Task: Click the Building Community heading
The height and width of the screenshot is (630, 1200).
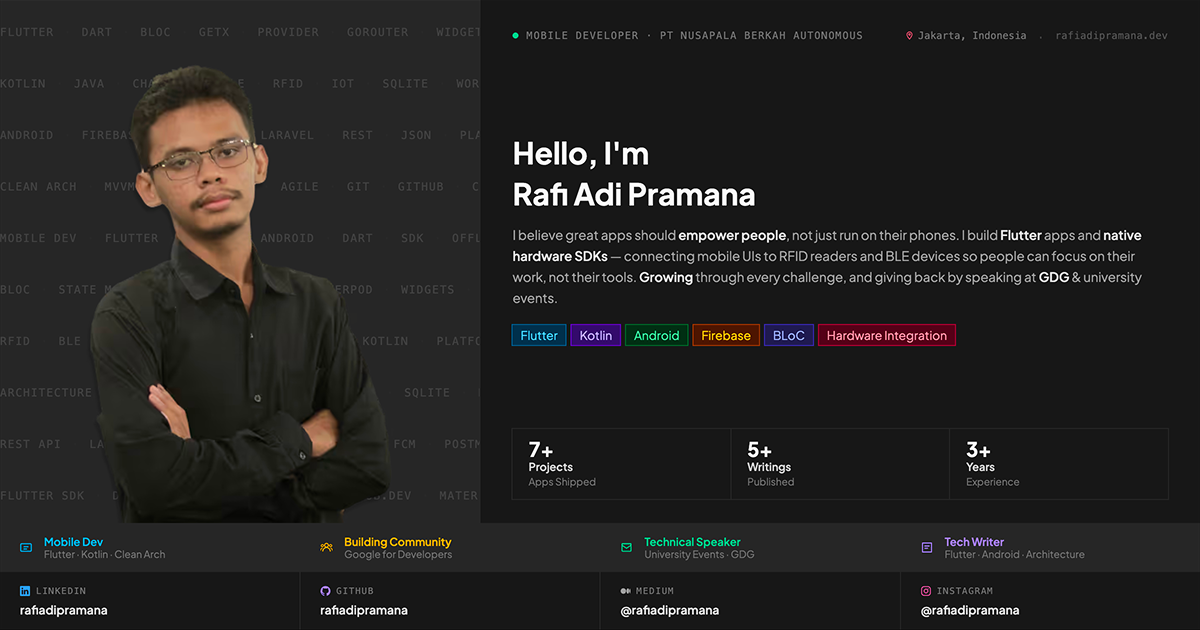Action: pyautogui.click(x=398, y=542)
